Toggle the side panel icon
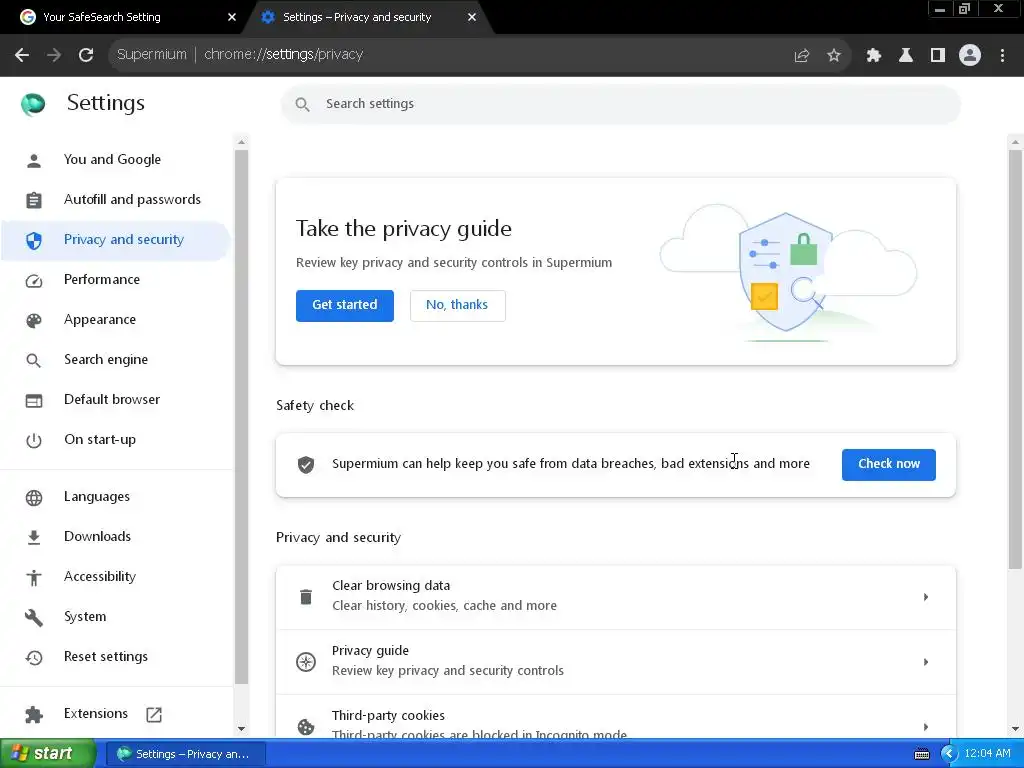This screenshot has width=1024, height=768. 938,56
